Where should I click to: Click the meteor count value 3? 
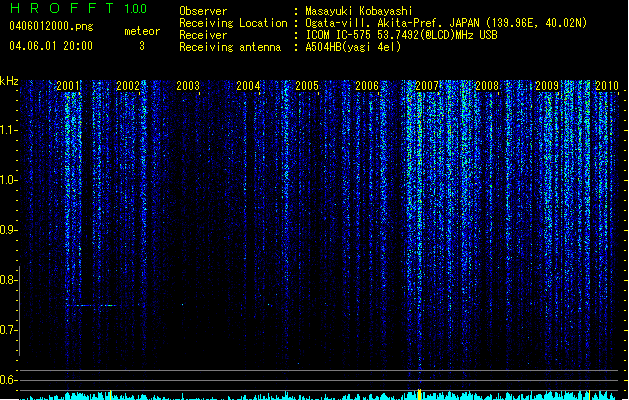coord(142,46)
